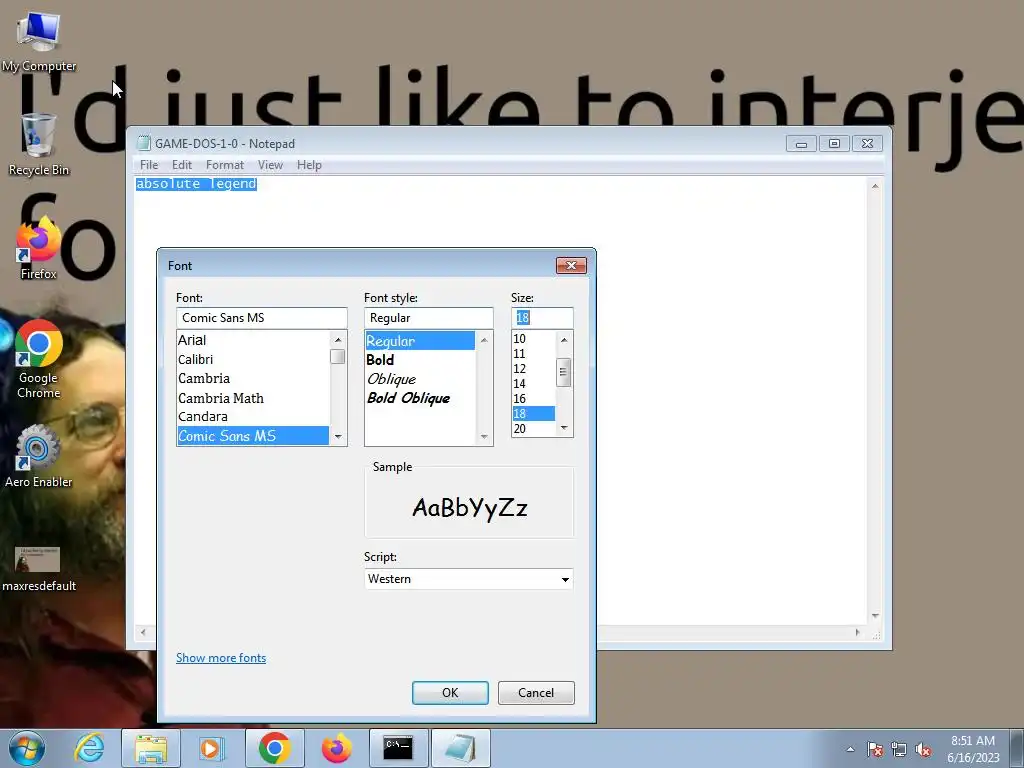The width and height of the screenshot is (1024, 768).
Task: Open the Format menu in Notepad
Action: click(x=225, y=165)
